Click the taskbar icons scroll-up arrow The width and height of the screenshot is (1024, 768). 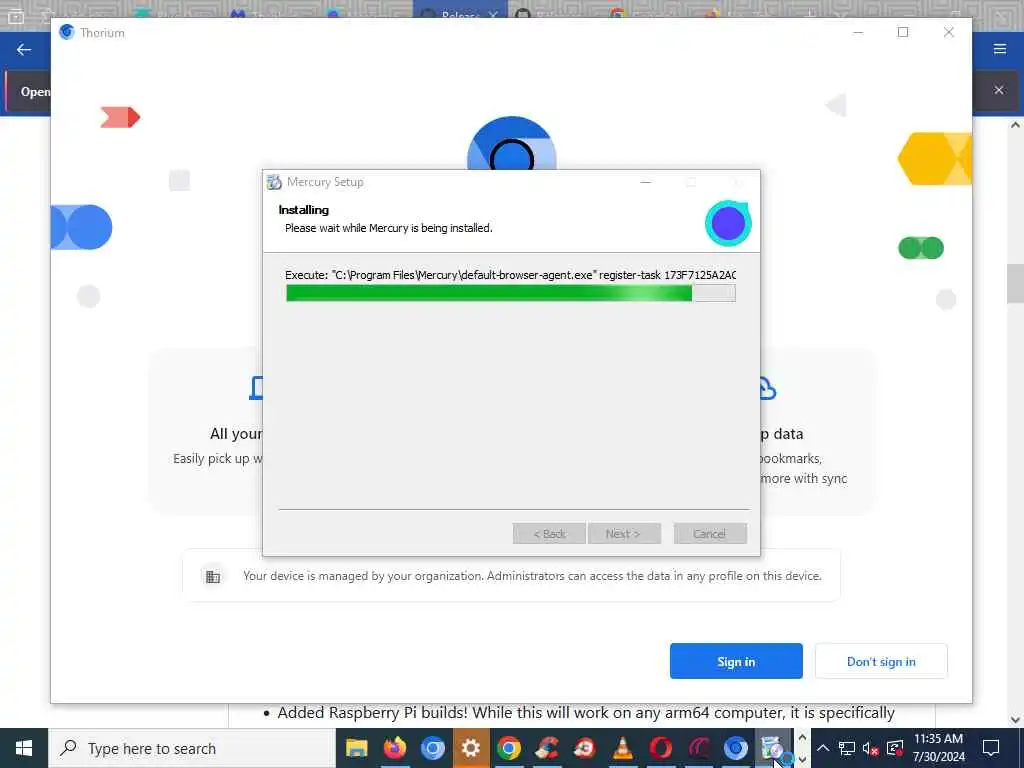tap(802, 738)
